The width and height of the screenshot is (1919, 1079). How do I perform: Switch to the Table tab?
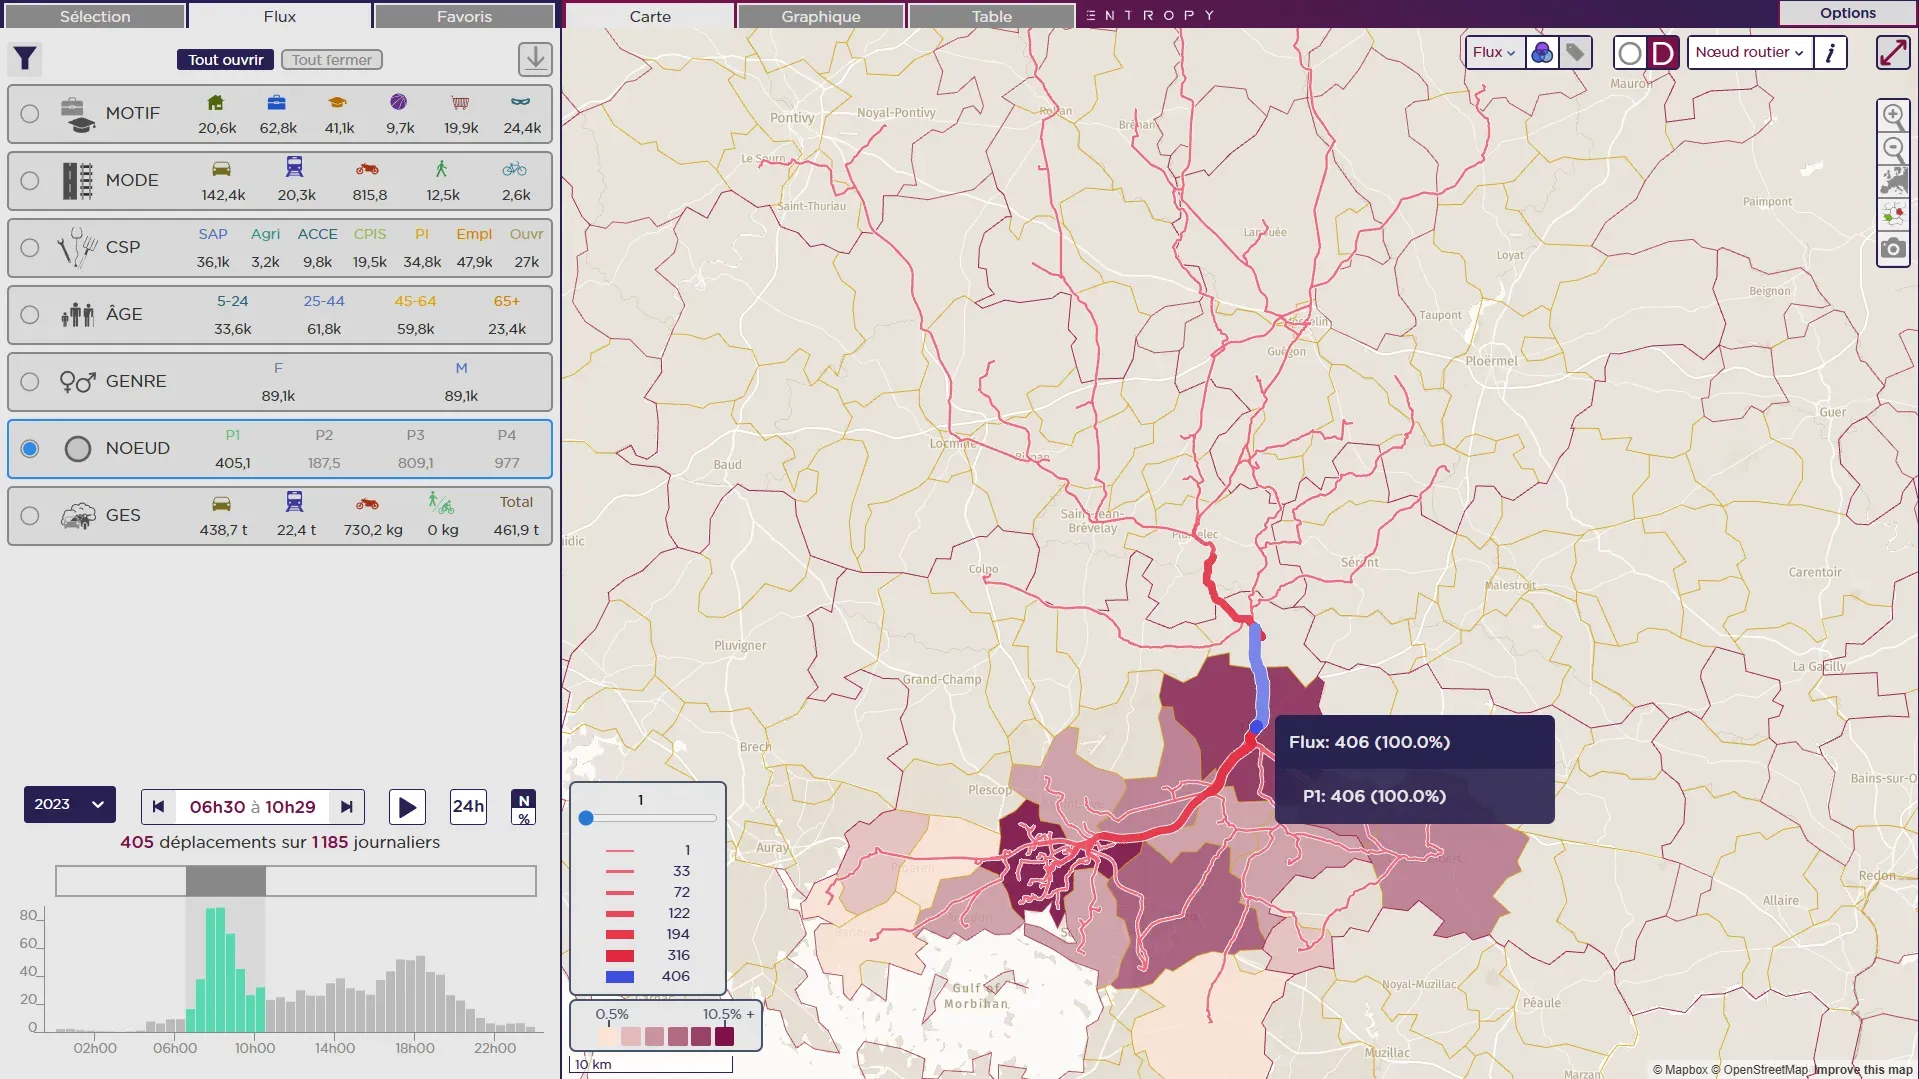click(x=992, y=16)
